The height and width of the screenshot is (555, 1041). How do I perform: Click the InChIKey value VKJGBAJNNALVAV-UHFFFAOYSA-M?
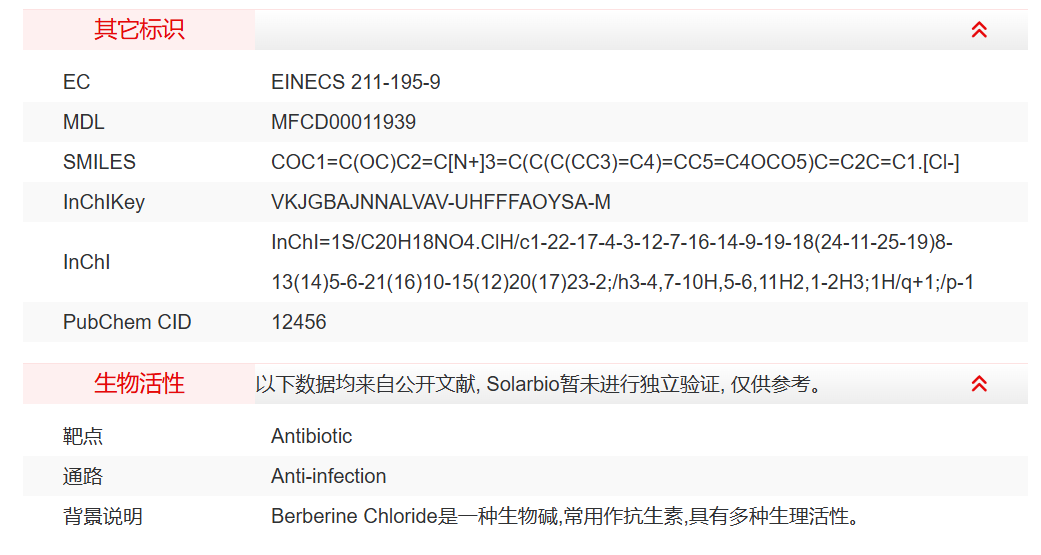(x=440, y=202)
